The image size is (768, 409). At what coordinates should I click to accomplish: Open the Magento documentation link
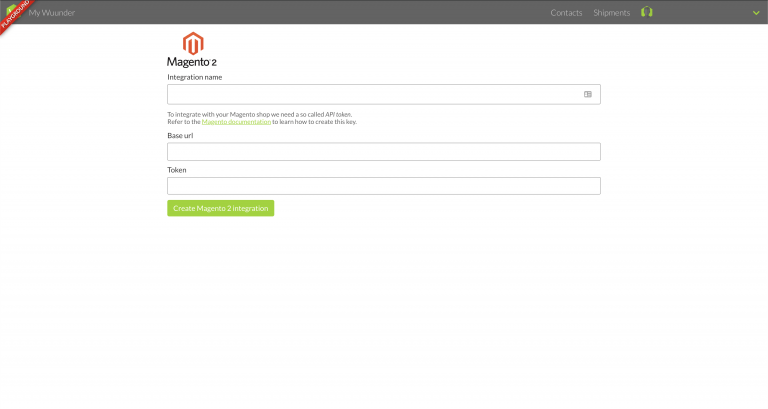coord(236,122)
